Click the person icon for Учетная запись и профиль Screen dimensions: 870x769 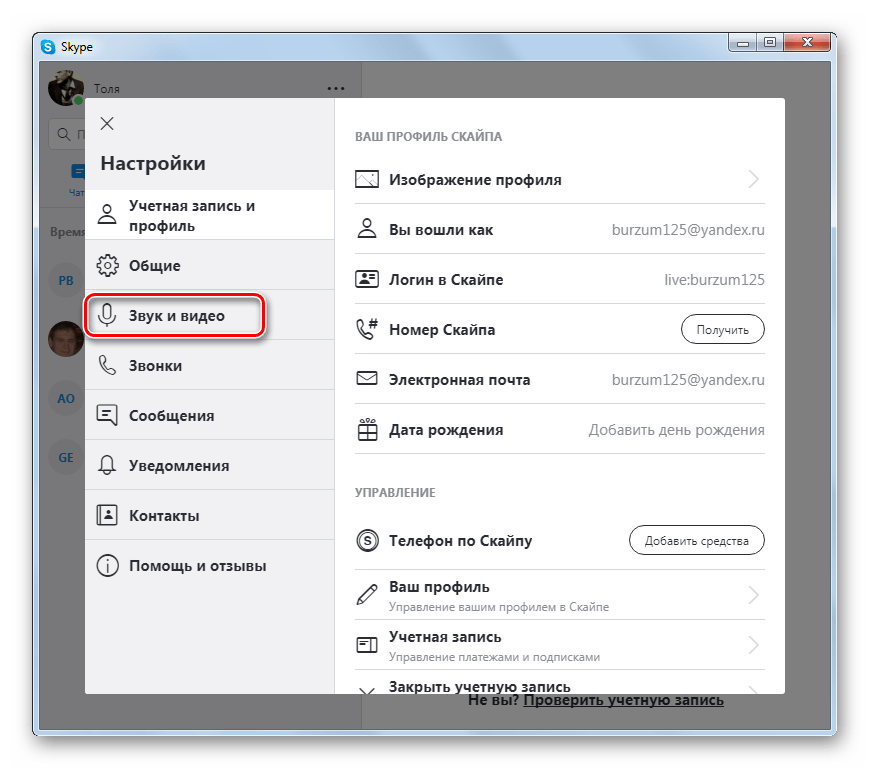tap(107, 215)
